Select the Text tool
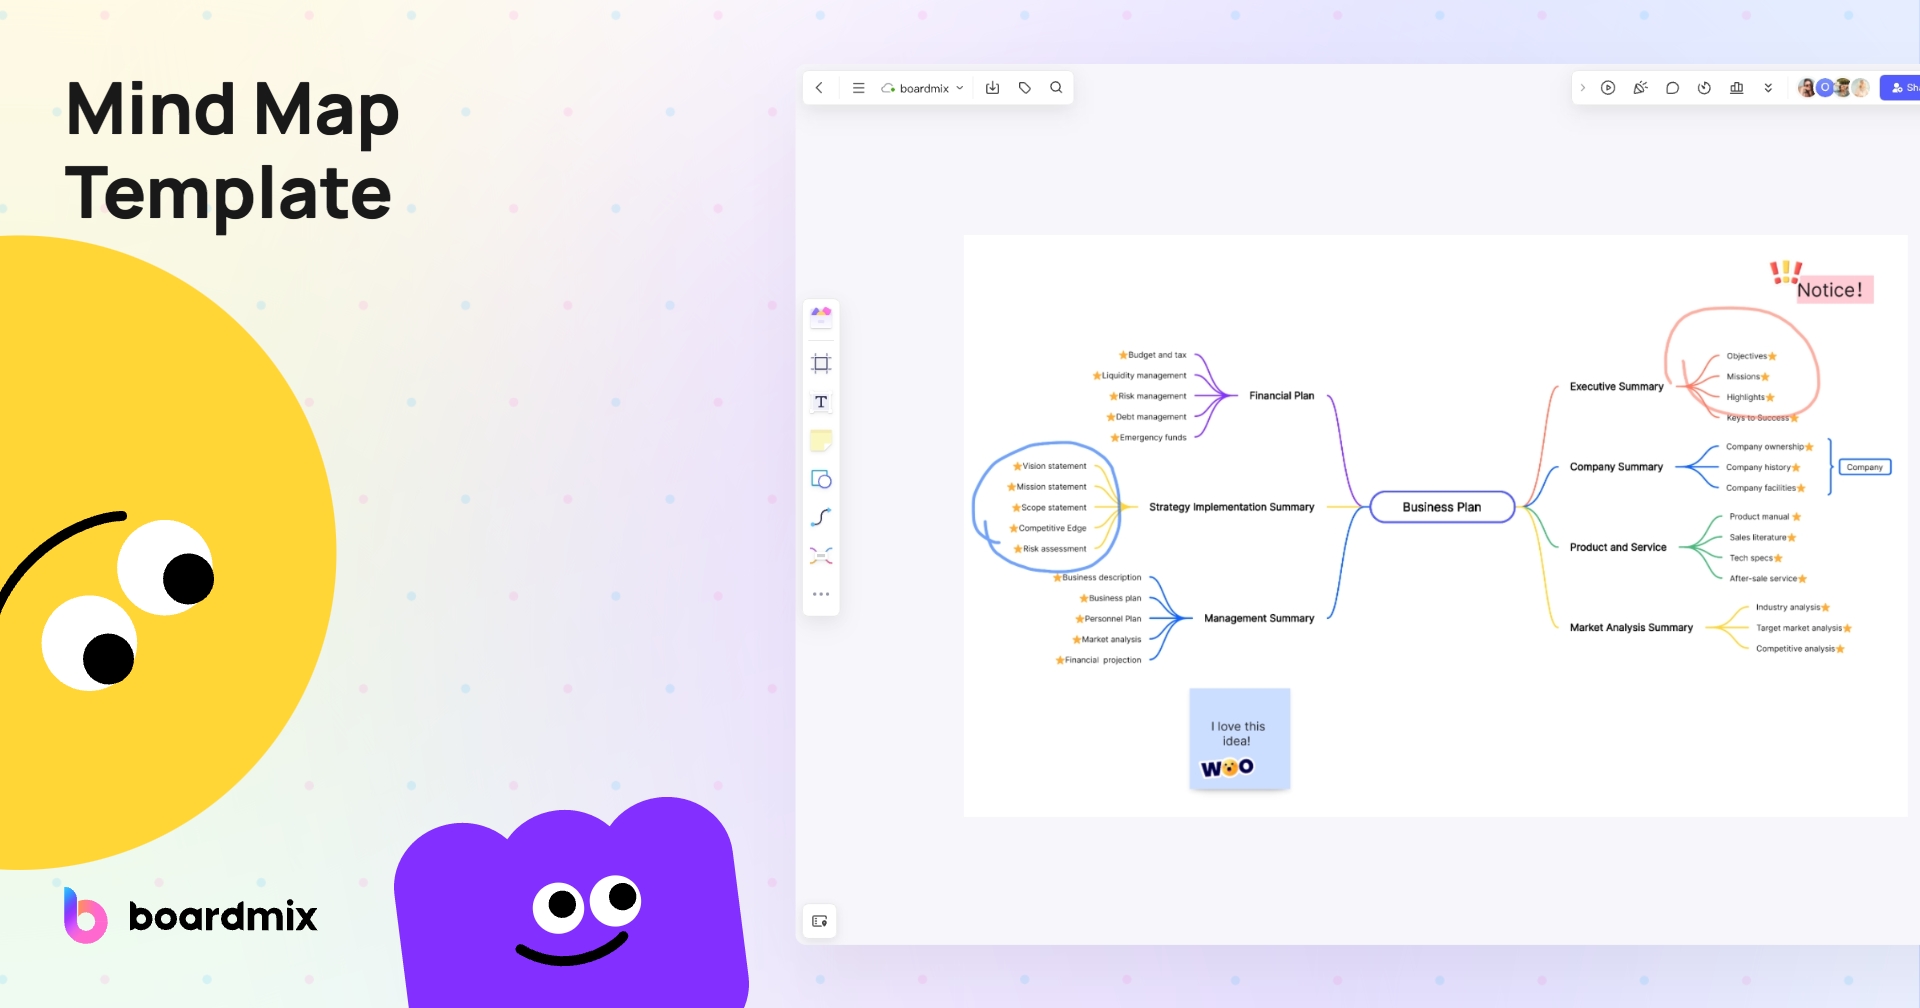Screen dimensions: 1920x1008 [x=821, y=402]
